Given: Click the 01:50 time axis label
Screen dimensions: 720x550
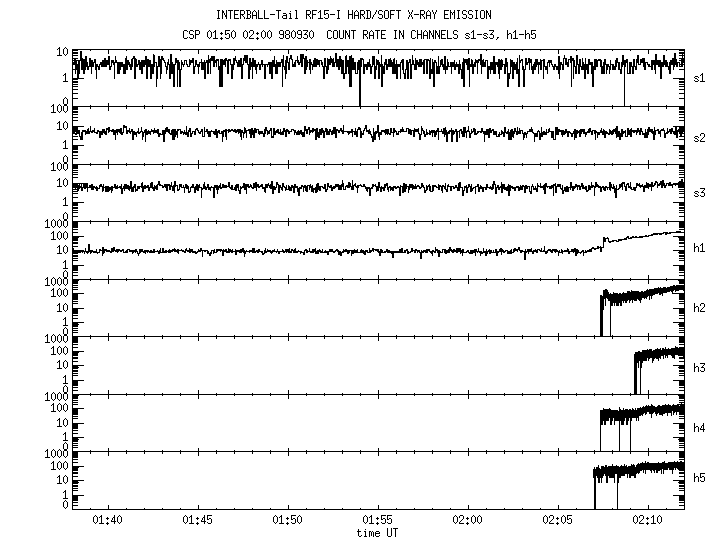Looking at the screenshot, I should tap(287, 519).
